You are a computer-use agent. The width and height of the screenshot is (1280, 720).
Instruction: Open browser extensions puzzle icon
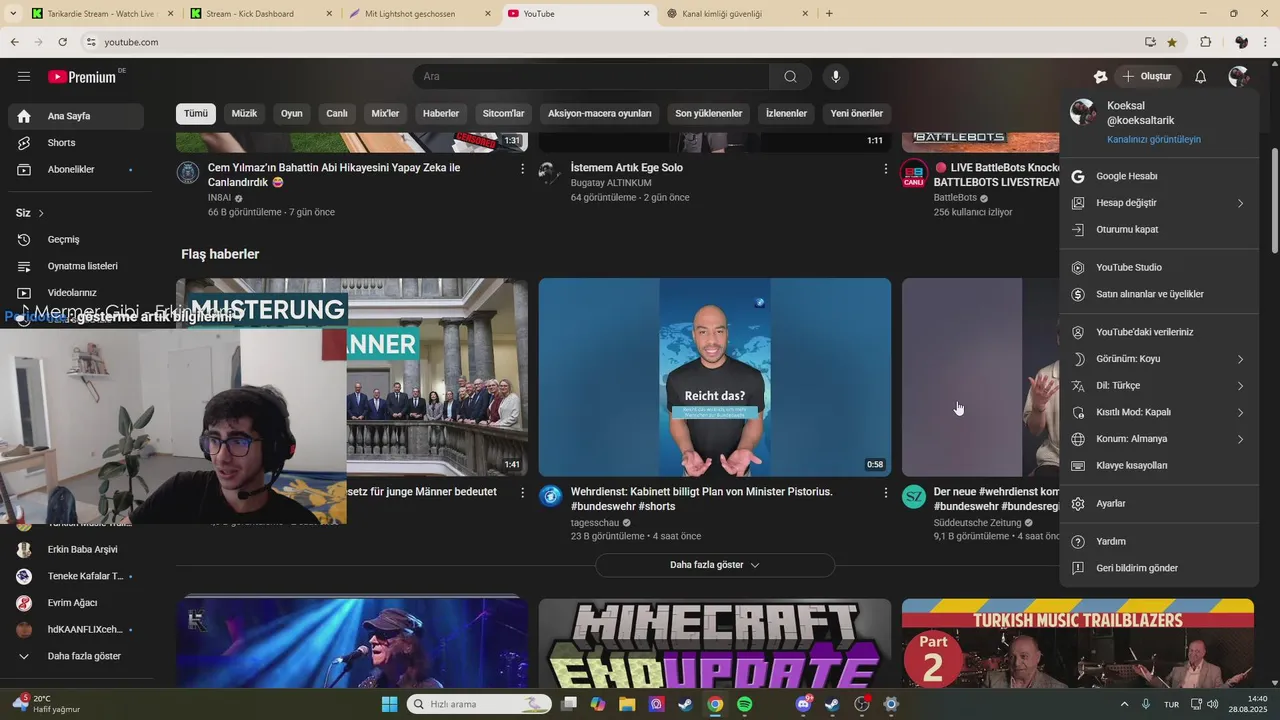point(1205,42)
